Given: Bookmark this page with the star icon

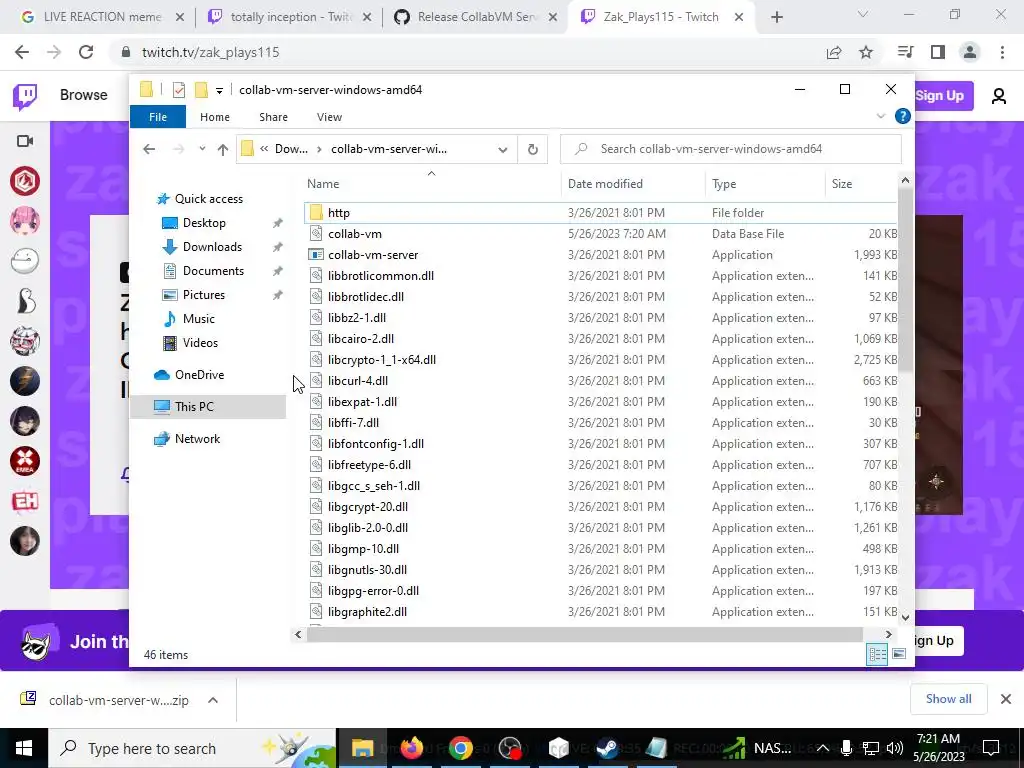Looking at the screenshot, I should 866,52.
